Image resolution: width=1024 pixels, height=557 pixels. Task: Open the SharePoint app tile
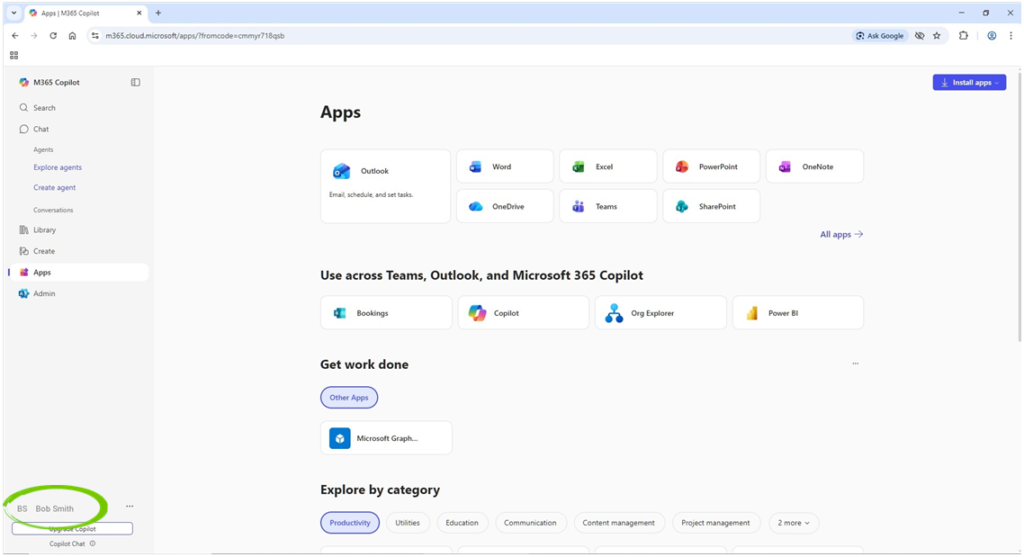pos(710,206)
